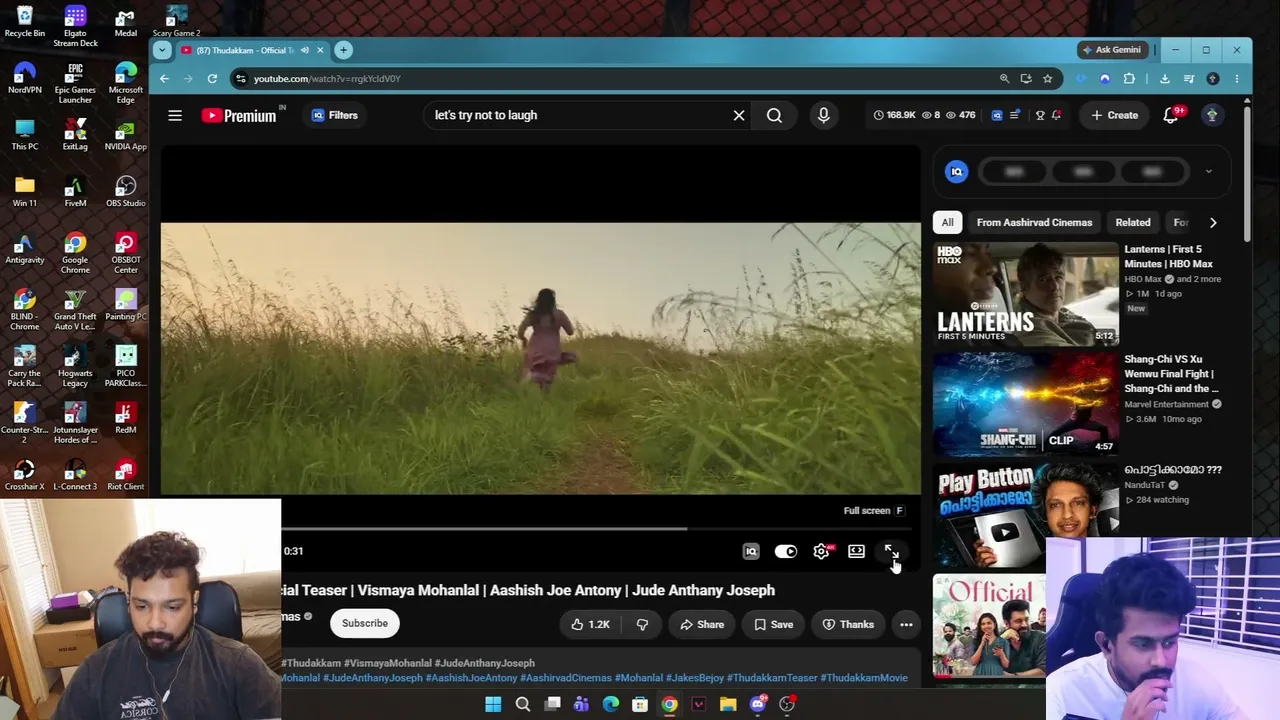Open YouTube notifications bell
The width and height of the screenshot is (1280, 720).
1171,115
